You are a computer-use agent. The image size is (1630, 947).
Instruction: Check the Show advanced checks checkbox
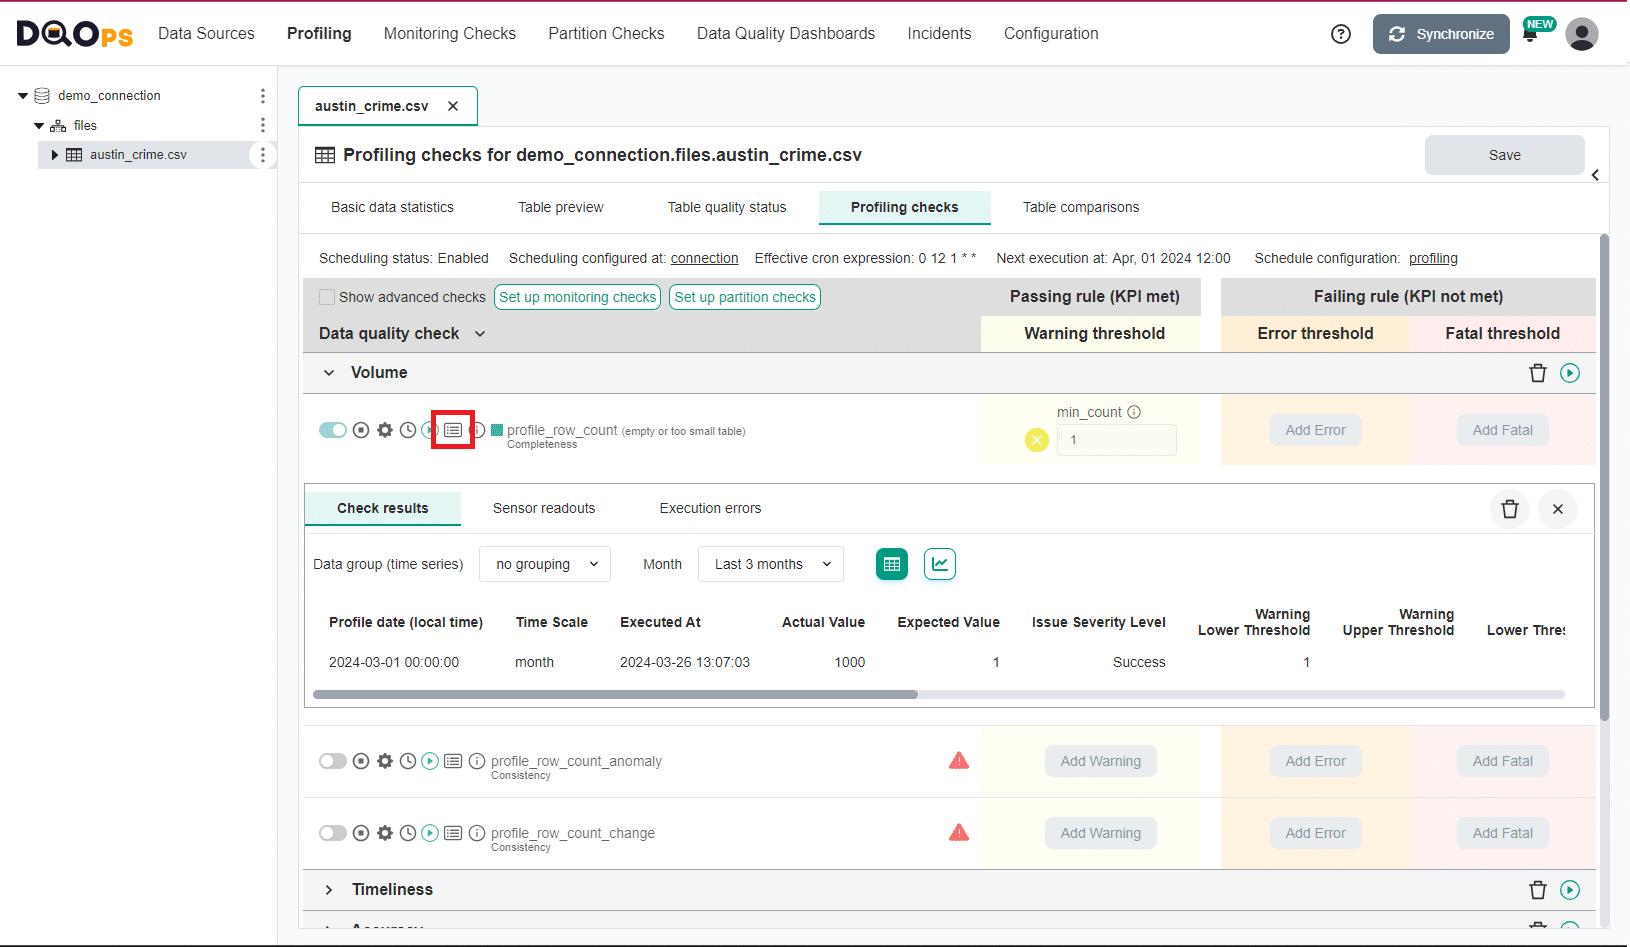(326, 297)
